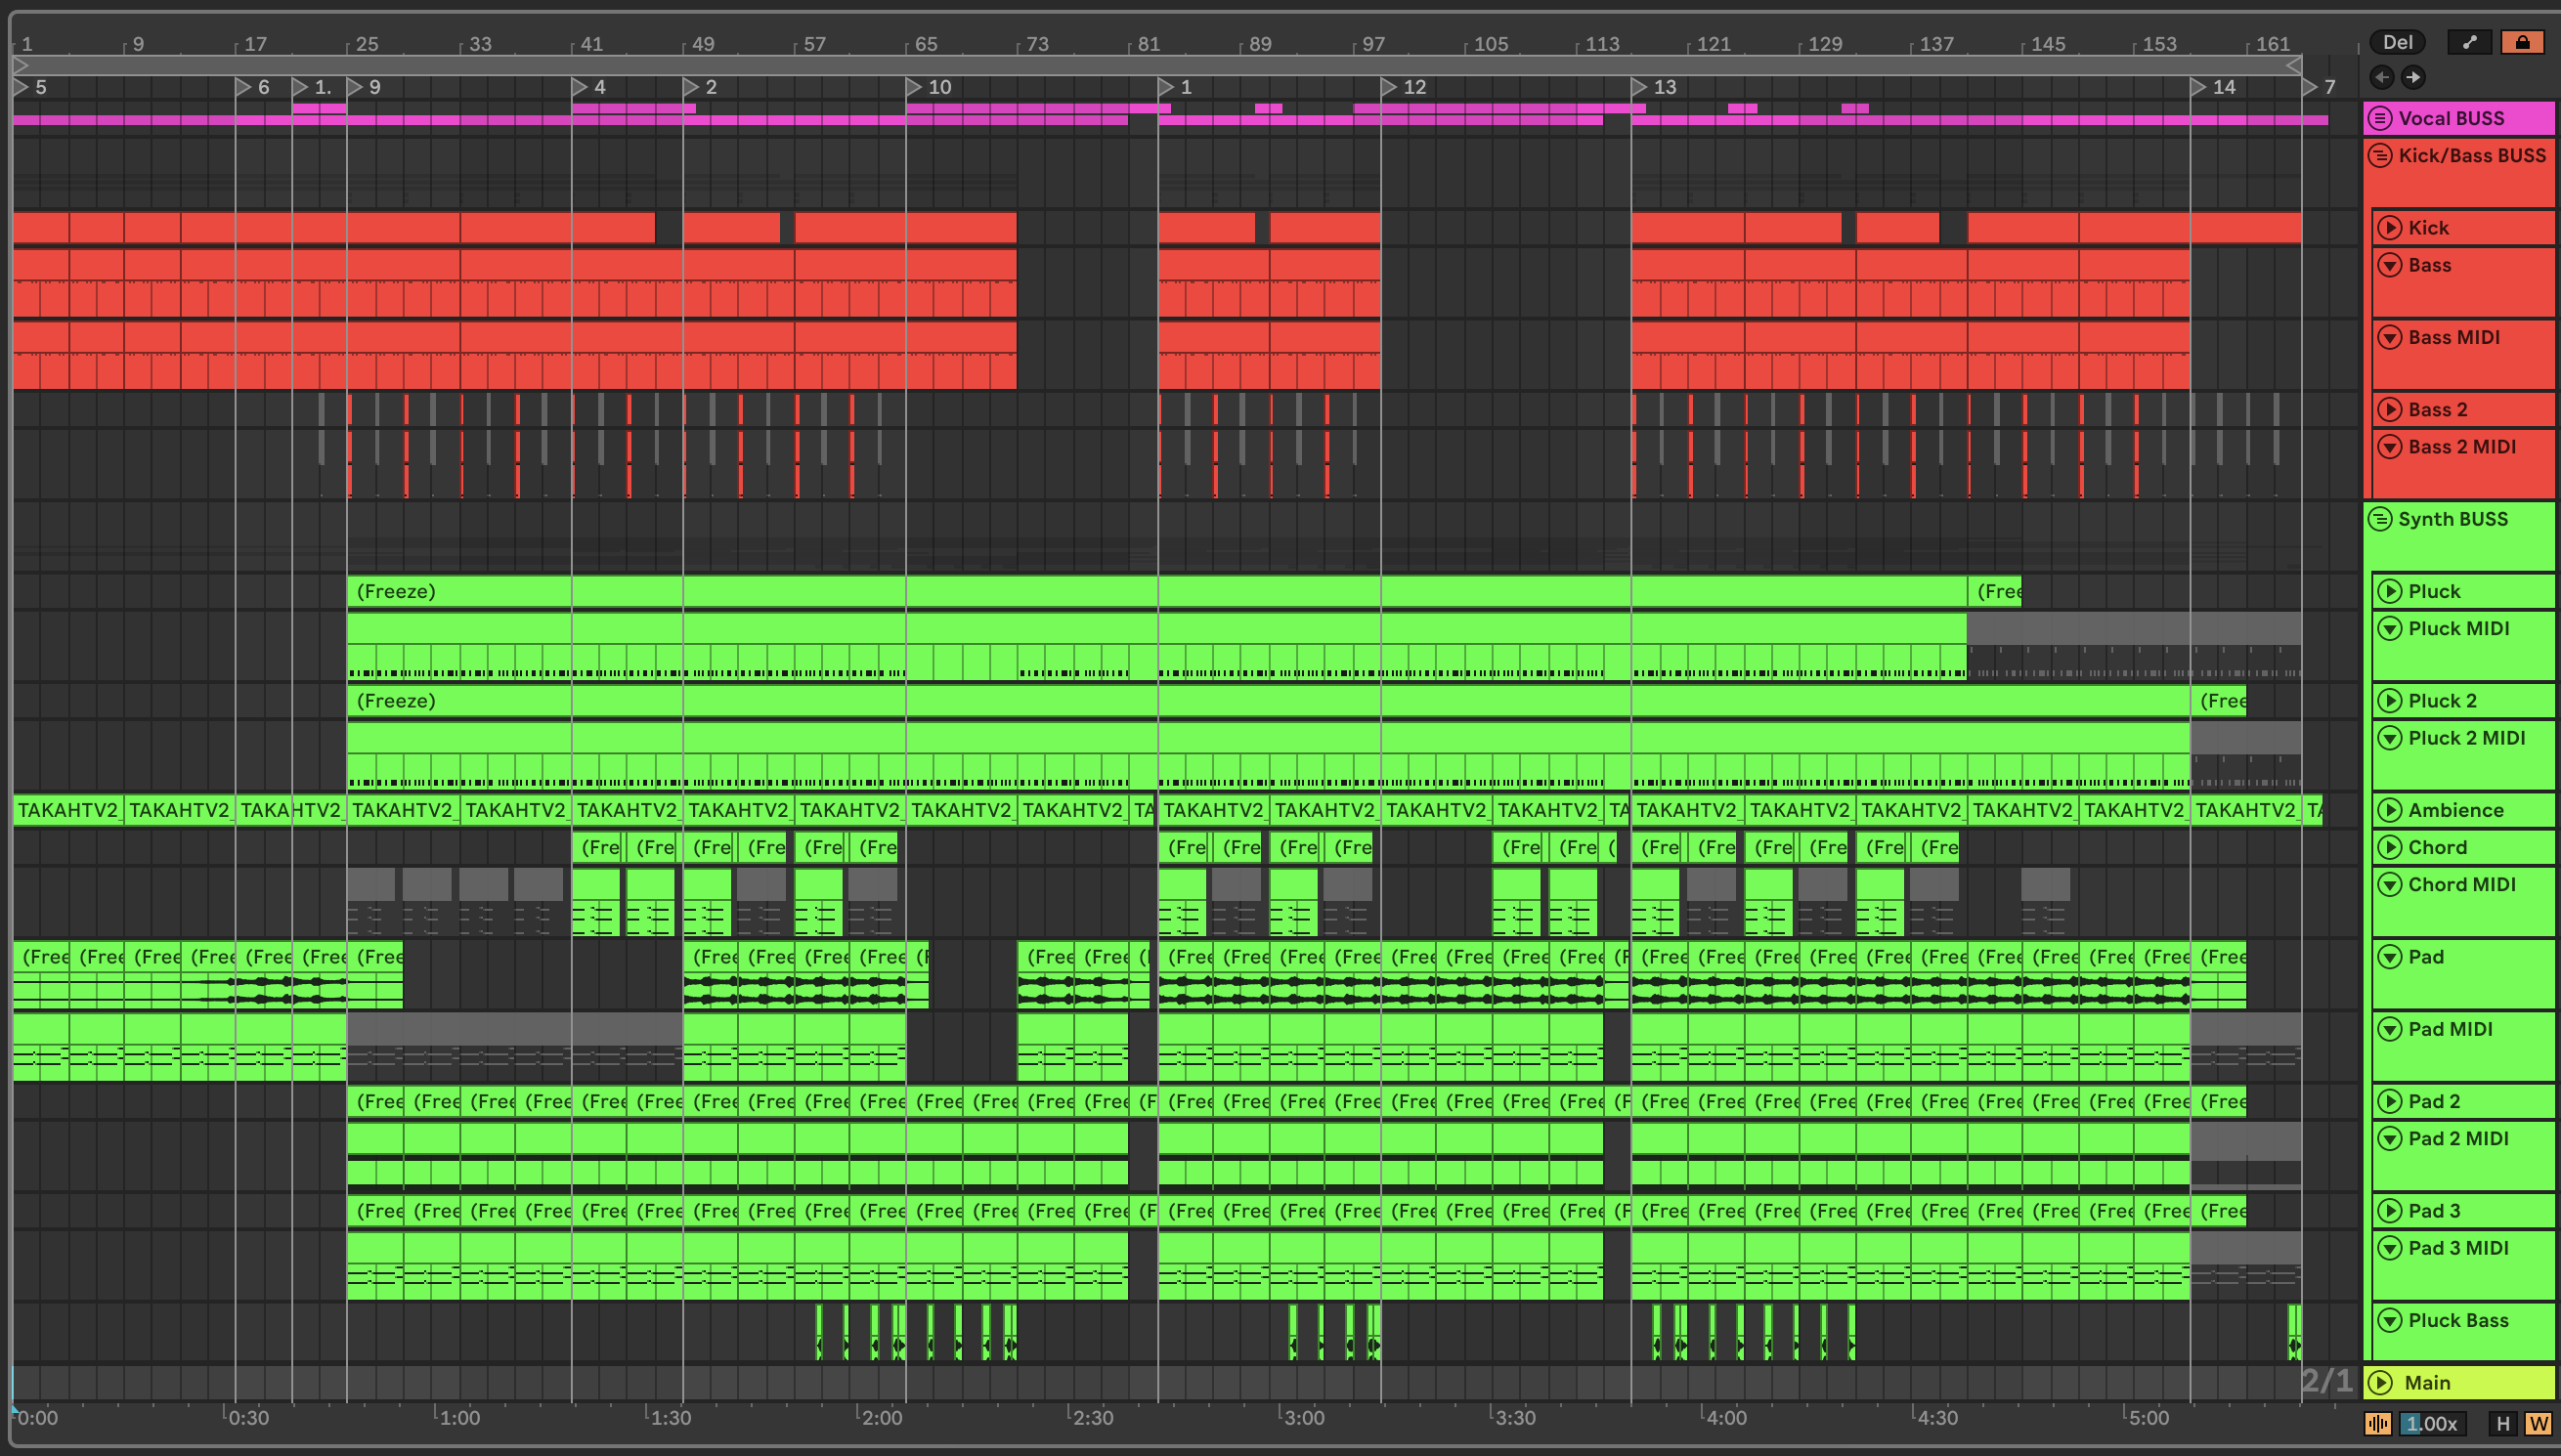
Task: Jump to previous locator arrow
Action: pos(2382,77)
